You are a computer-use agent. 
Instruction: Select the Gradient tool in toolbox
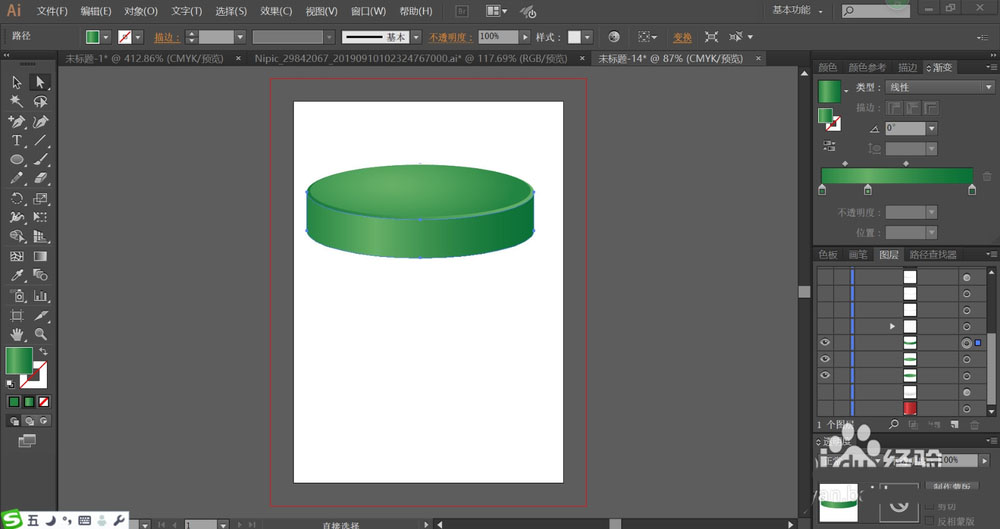pos(40,257)
